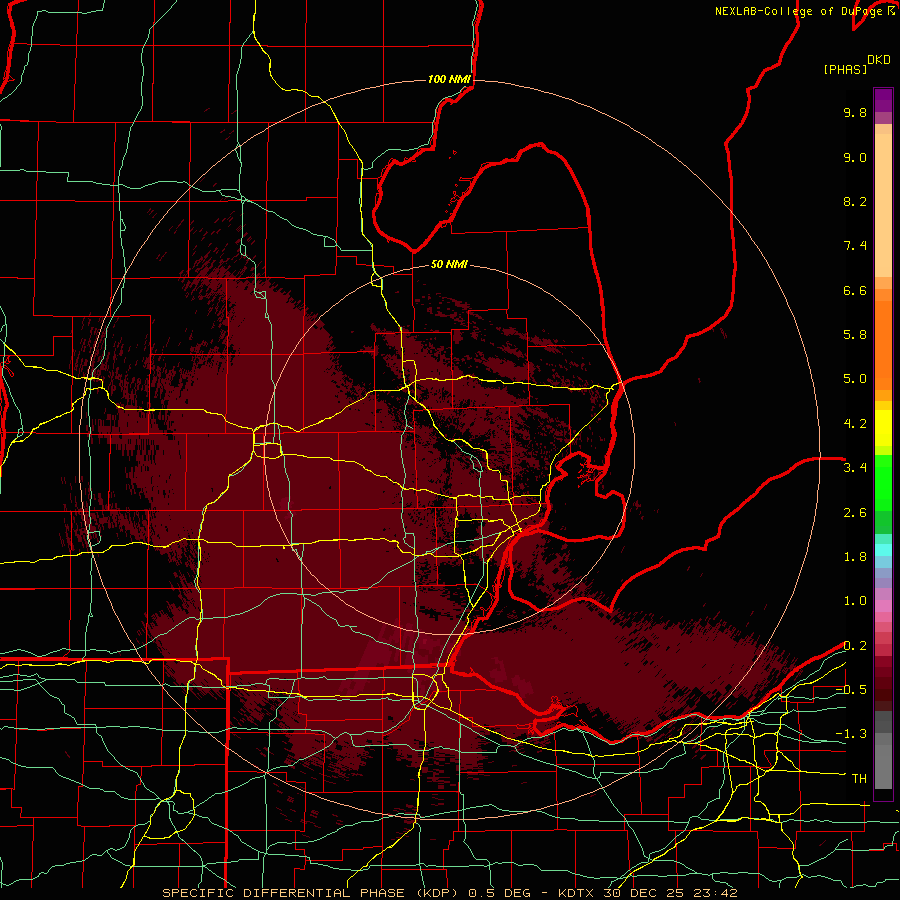Click the 1.8 legend value
Screen dimensions: 900x900
[855, 557]
